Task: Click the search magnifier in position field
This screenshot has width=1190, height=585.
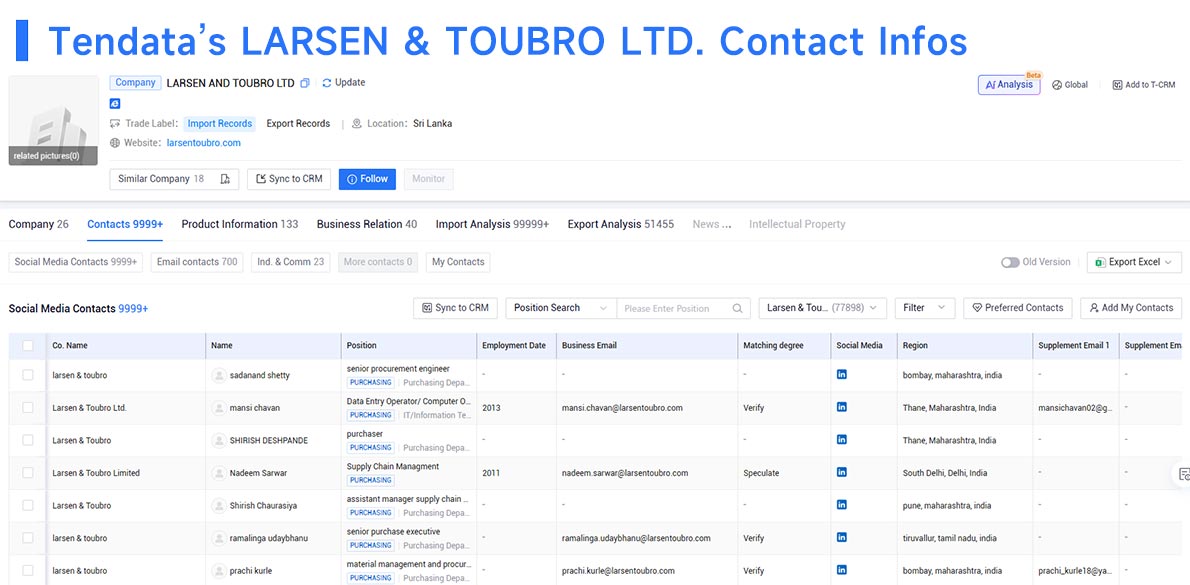Action: tap(737, 309)
